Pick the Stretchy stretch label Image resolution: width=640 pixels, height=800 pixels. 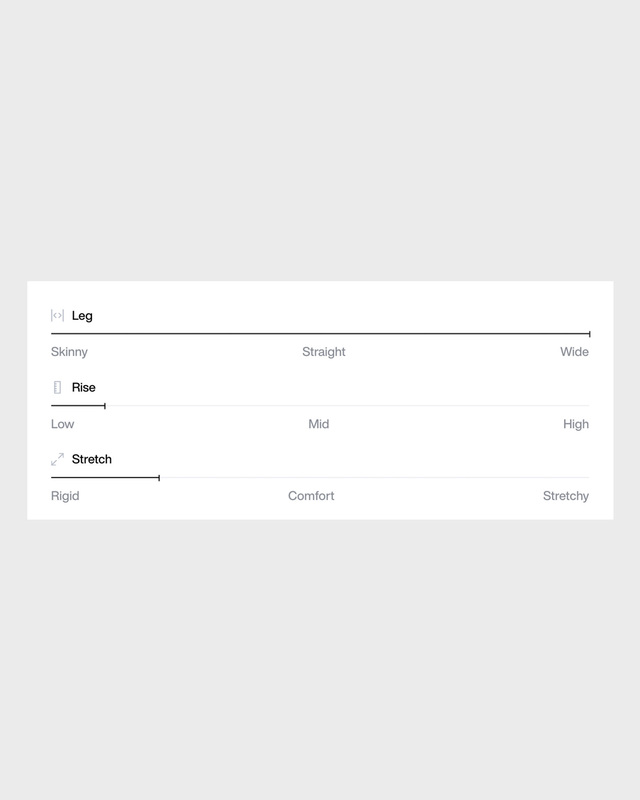pos(566,496)
